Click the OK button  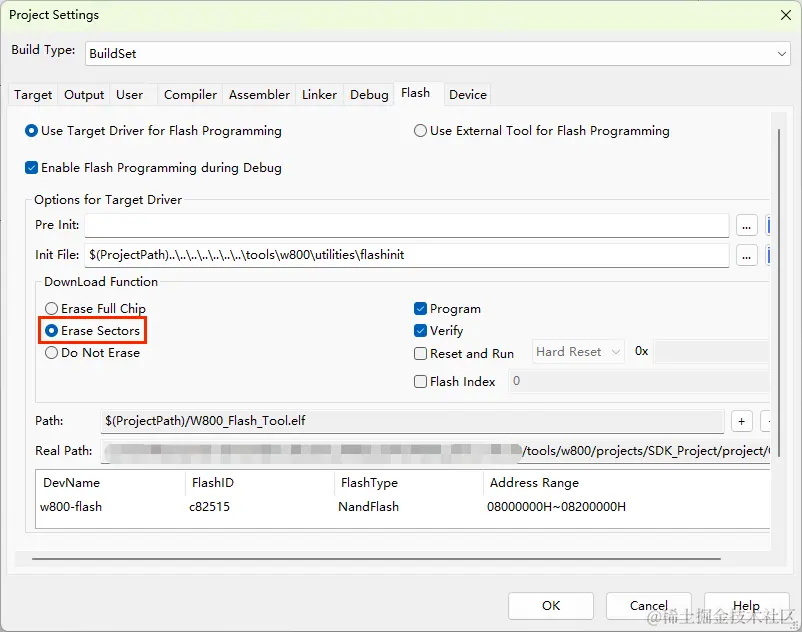[551, 606]
